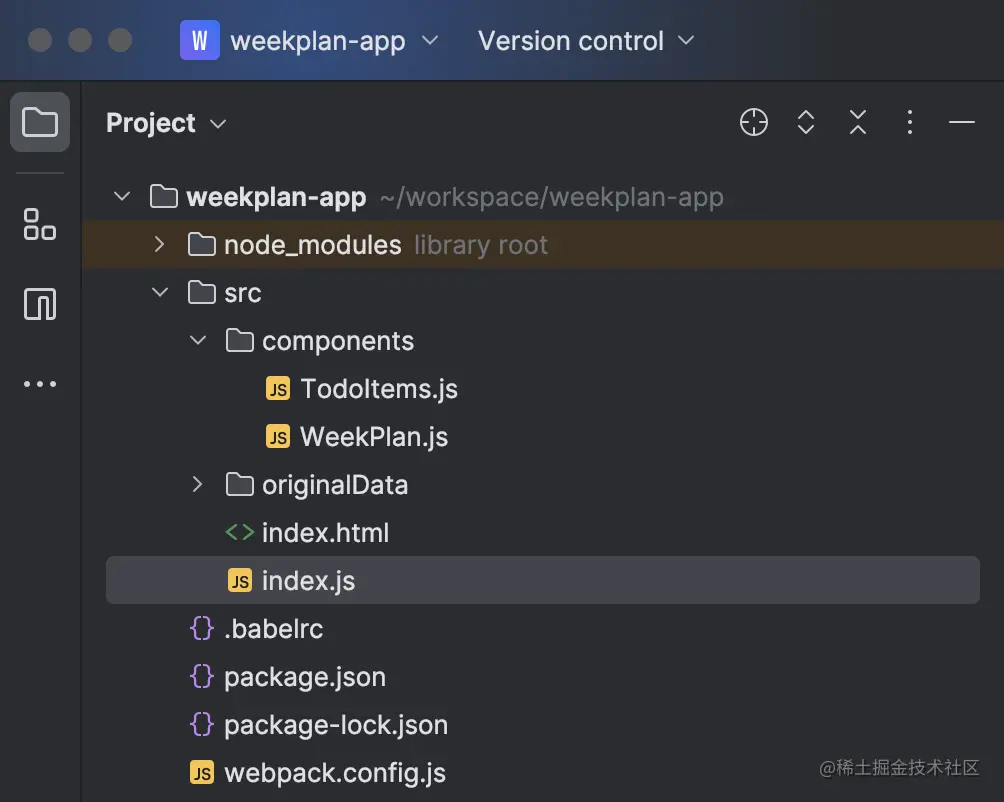Select webpack.config.js file
Viewport: 1004px width, 802px height.
(334, 773)
